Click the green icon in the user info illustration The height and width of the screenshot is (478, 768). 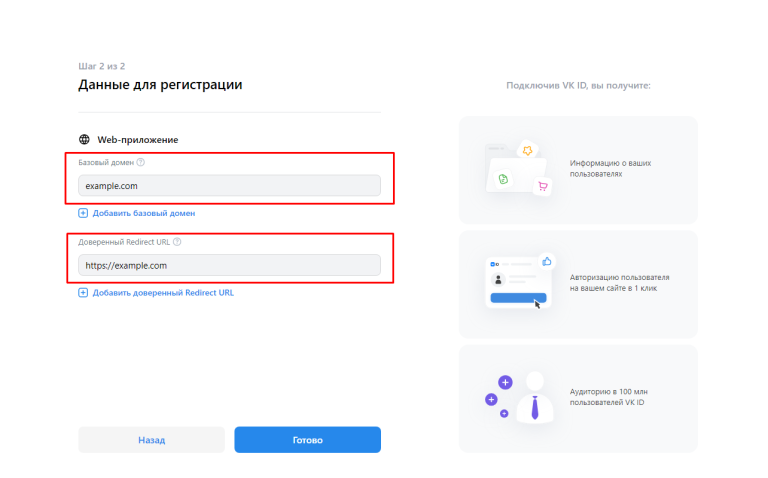[x=506, y=178]
